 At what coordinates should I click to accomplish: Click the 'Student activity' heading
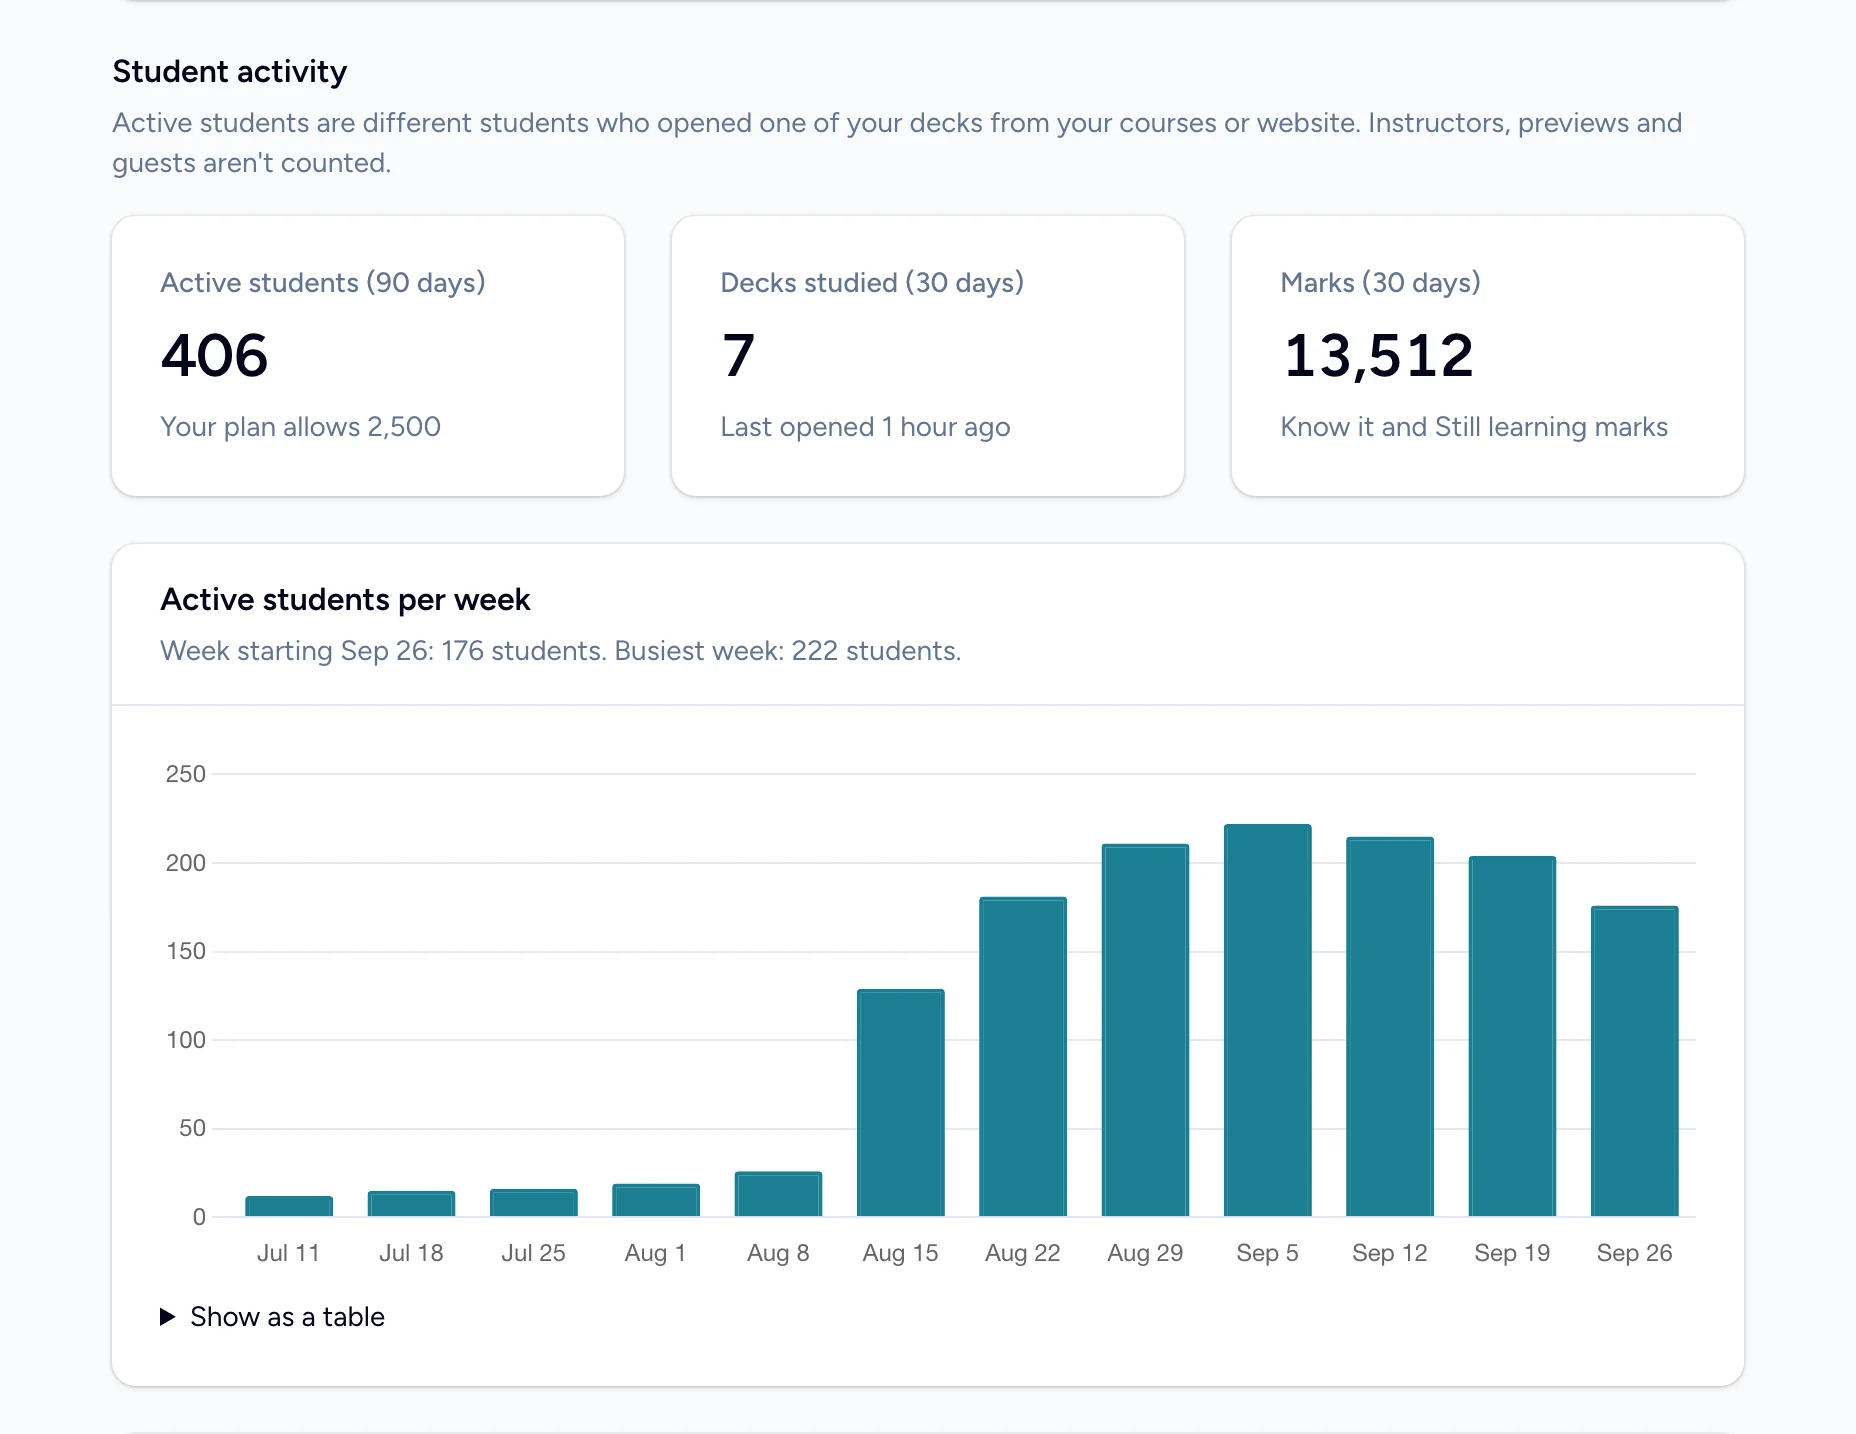point(230,72)
